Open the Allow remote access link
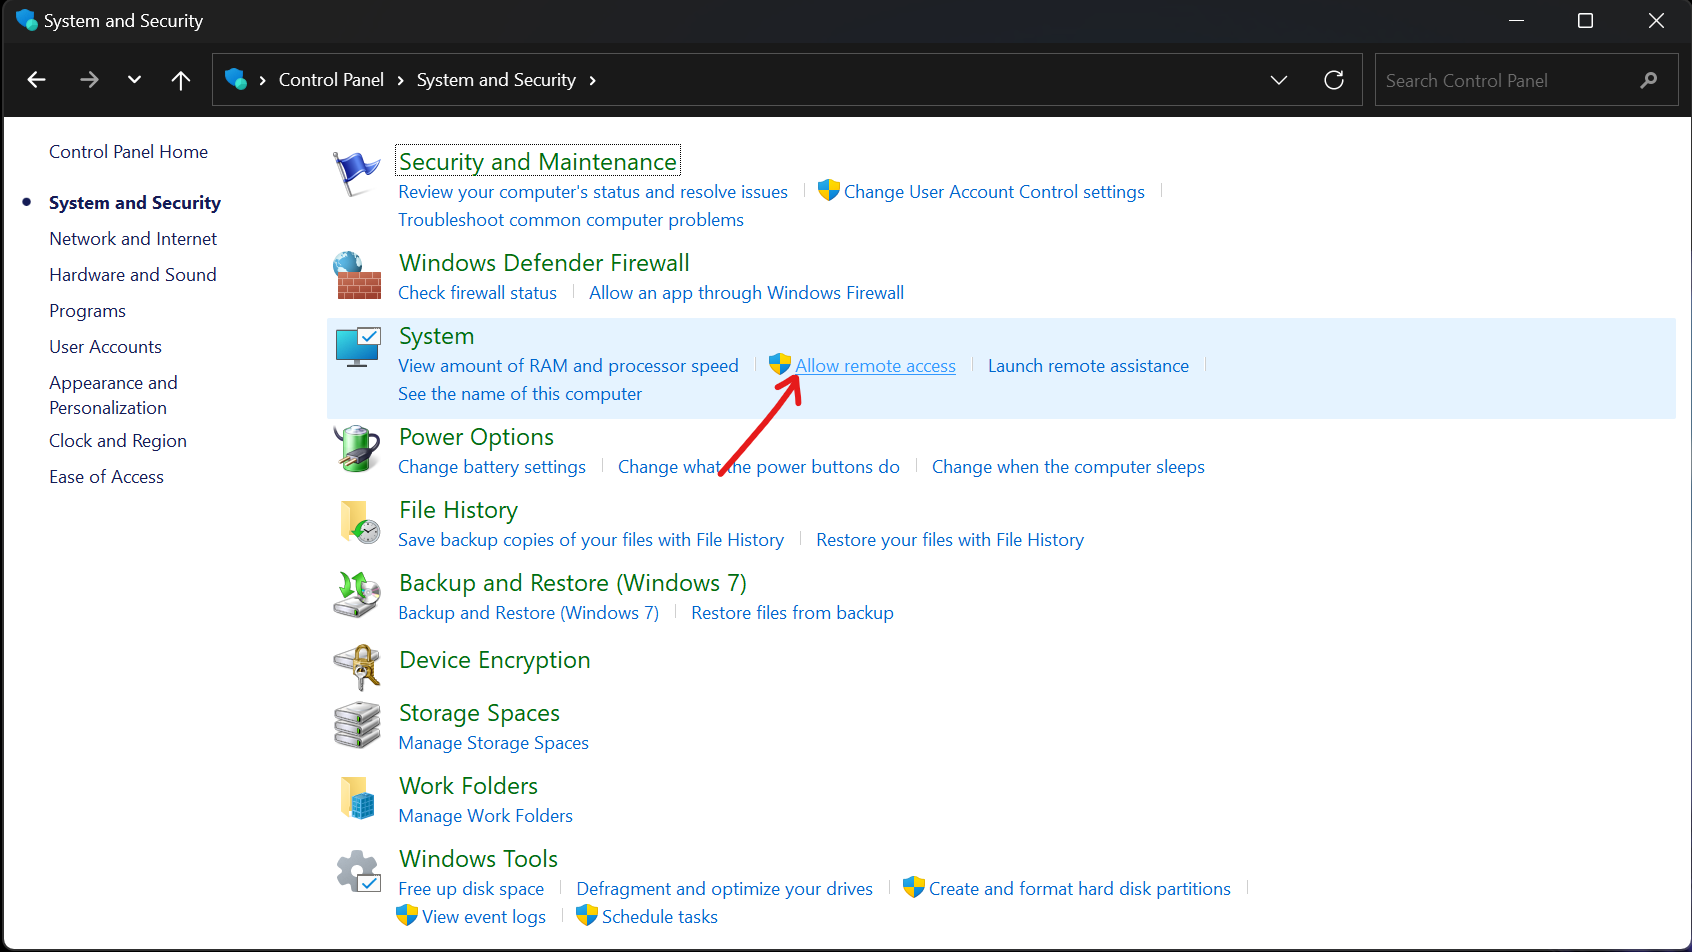This screenshot has width=1692, height=952. pyautogui.click(x=874, y=365)
